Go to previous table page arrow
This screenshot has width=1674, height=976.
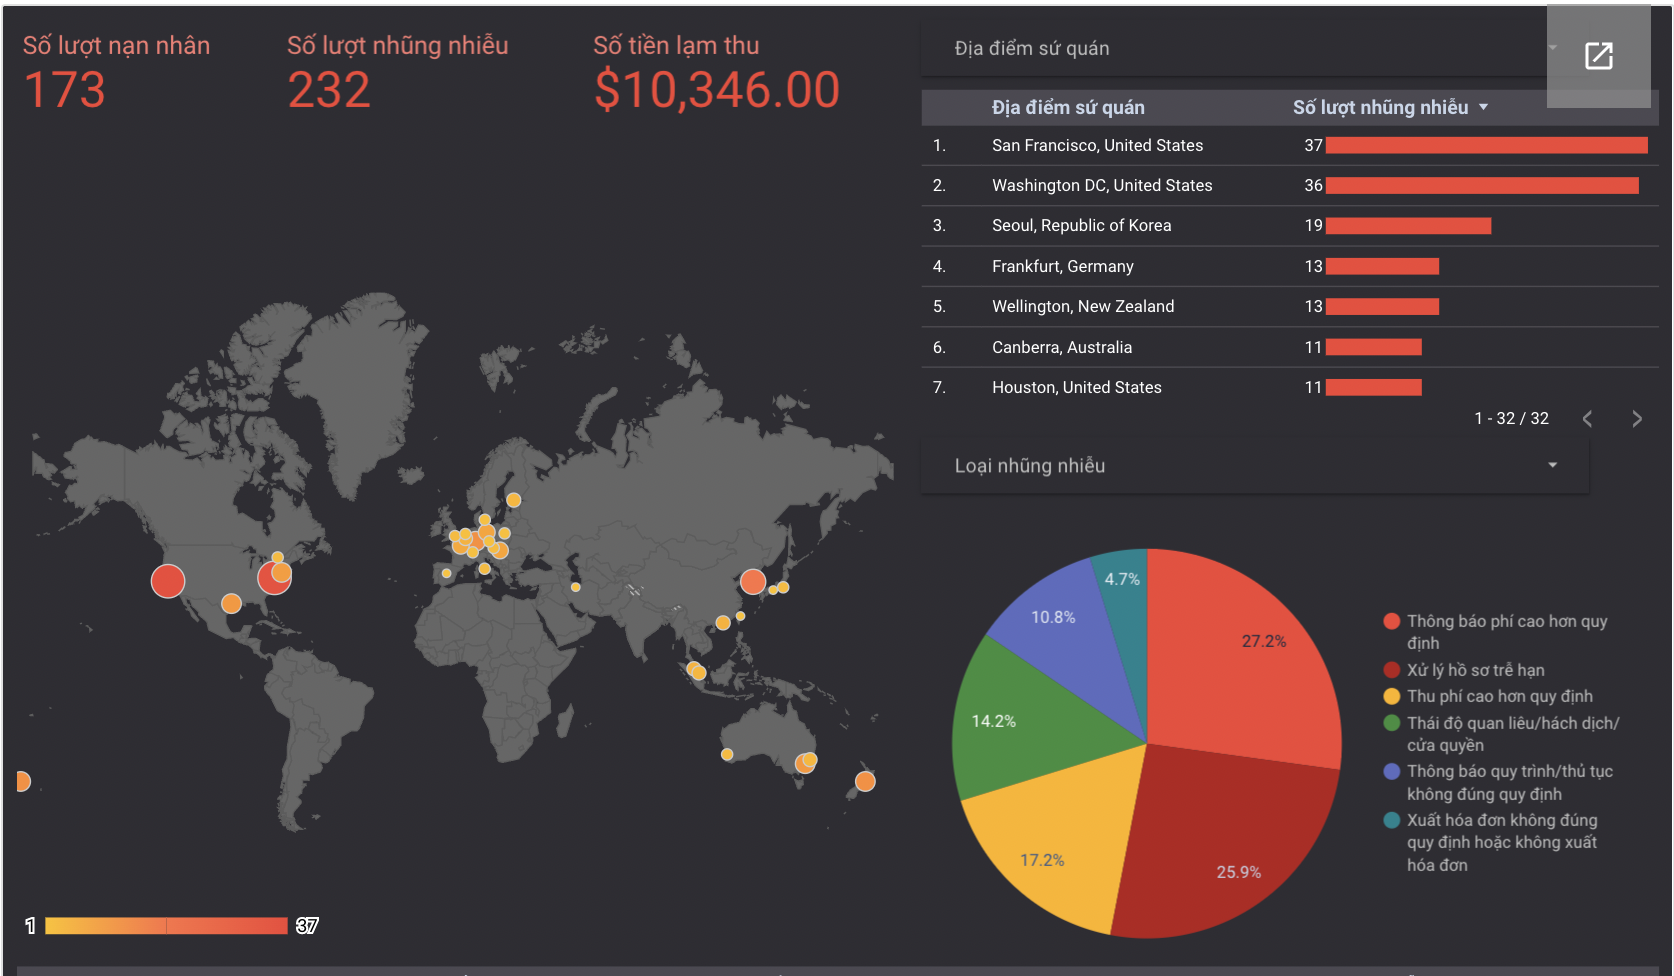1587,419
